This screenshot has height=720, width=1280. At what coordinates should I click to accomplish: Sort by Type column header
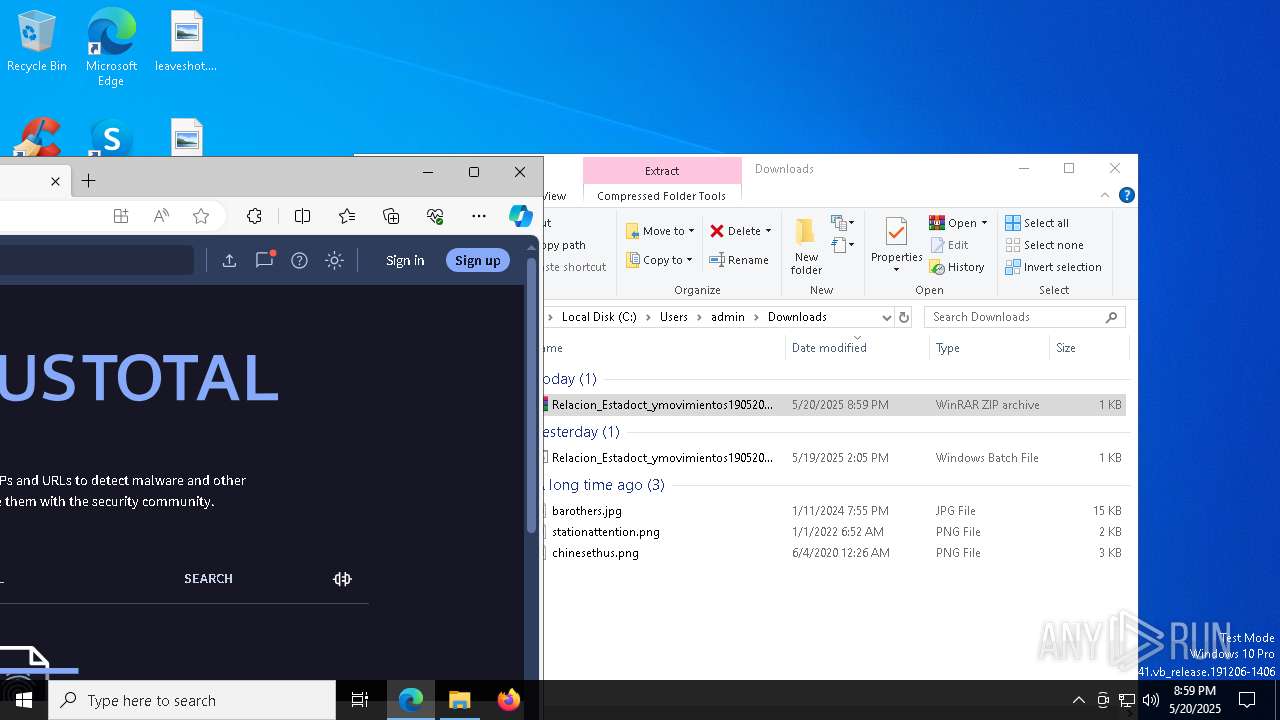[989, 348]
